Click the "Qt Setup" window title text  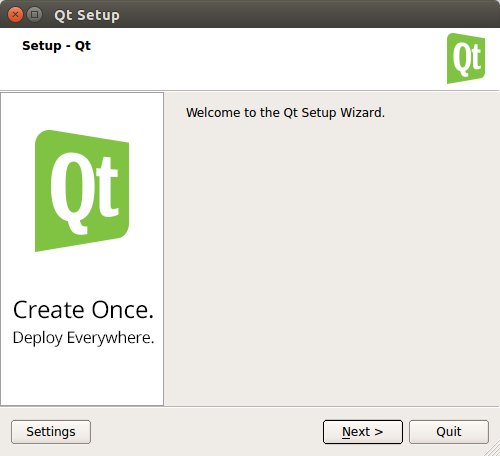pyautogui.click(x=87, y=15)
